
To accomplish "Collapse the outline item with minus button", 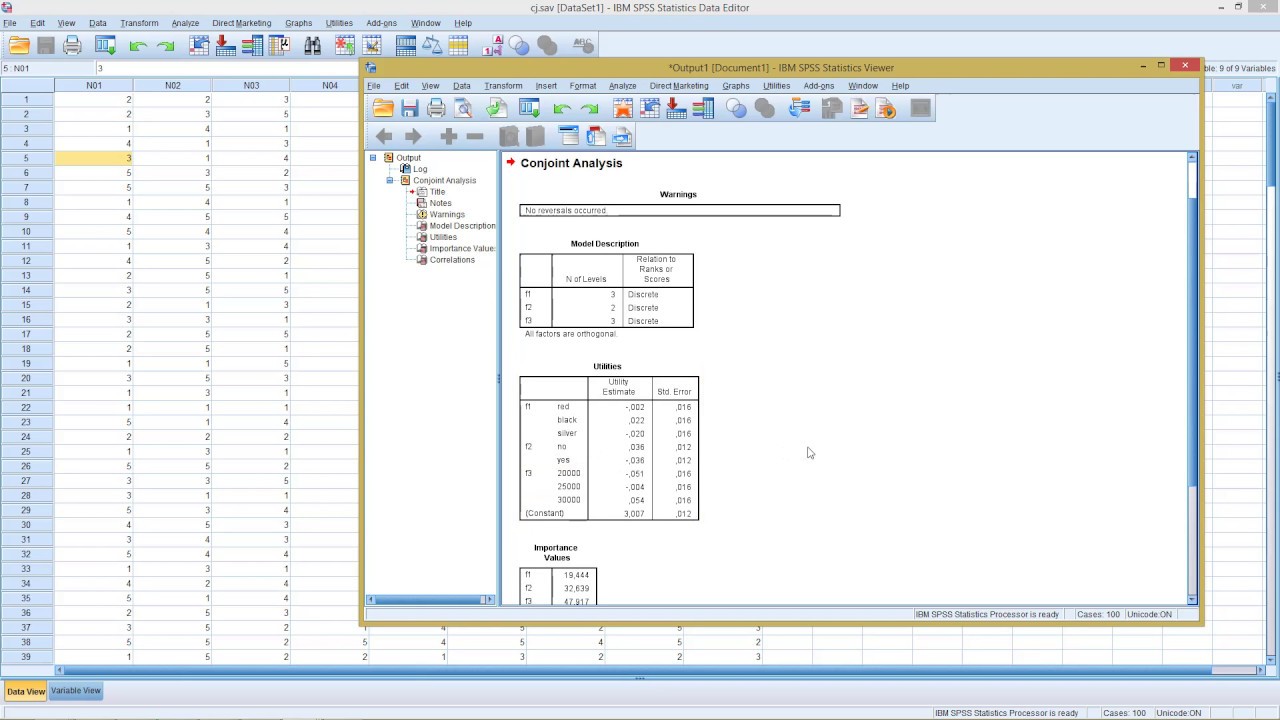I will pyautogui.click(x=475, y=136).
